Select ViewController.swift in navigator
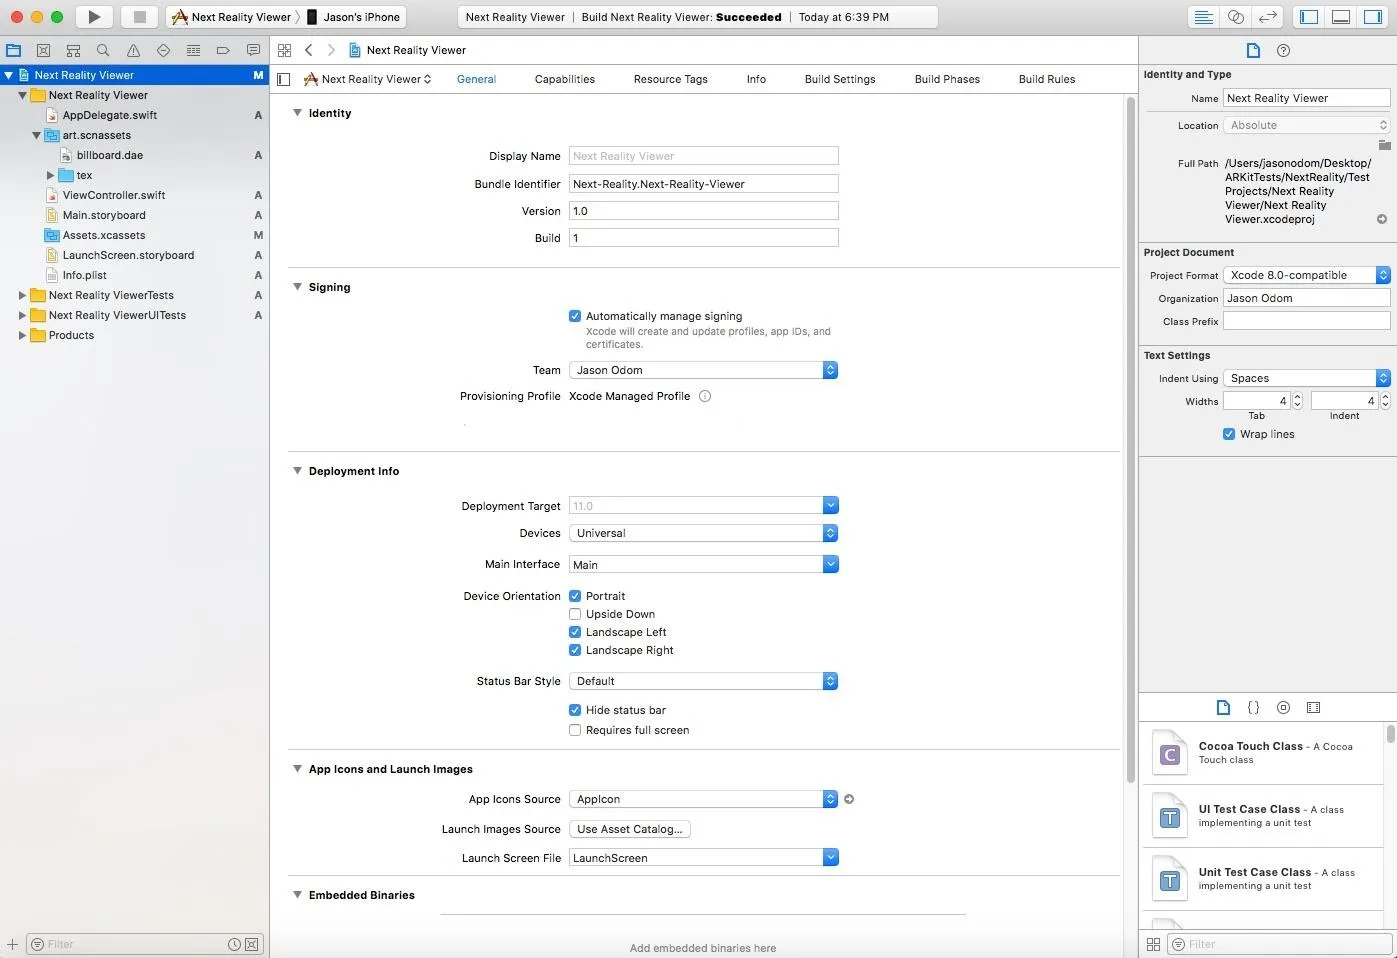Screen dimensions: 1397x958 (x=114, y=195)
